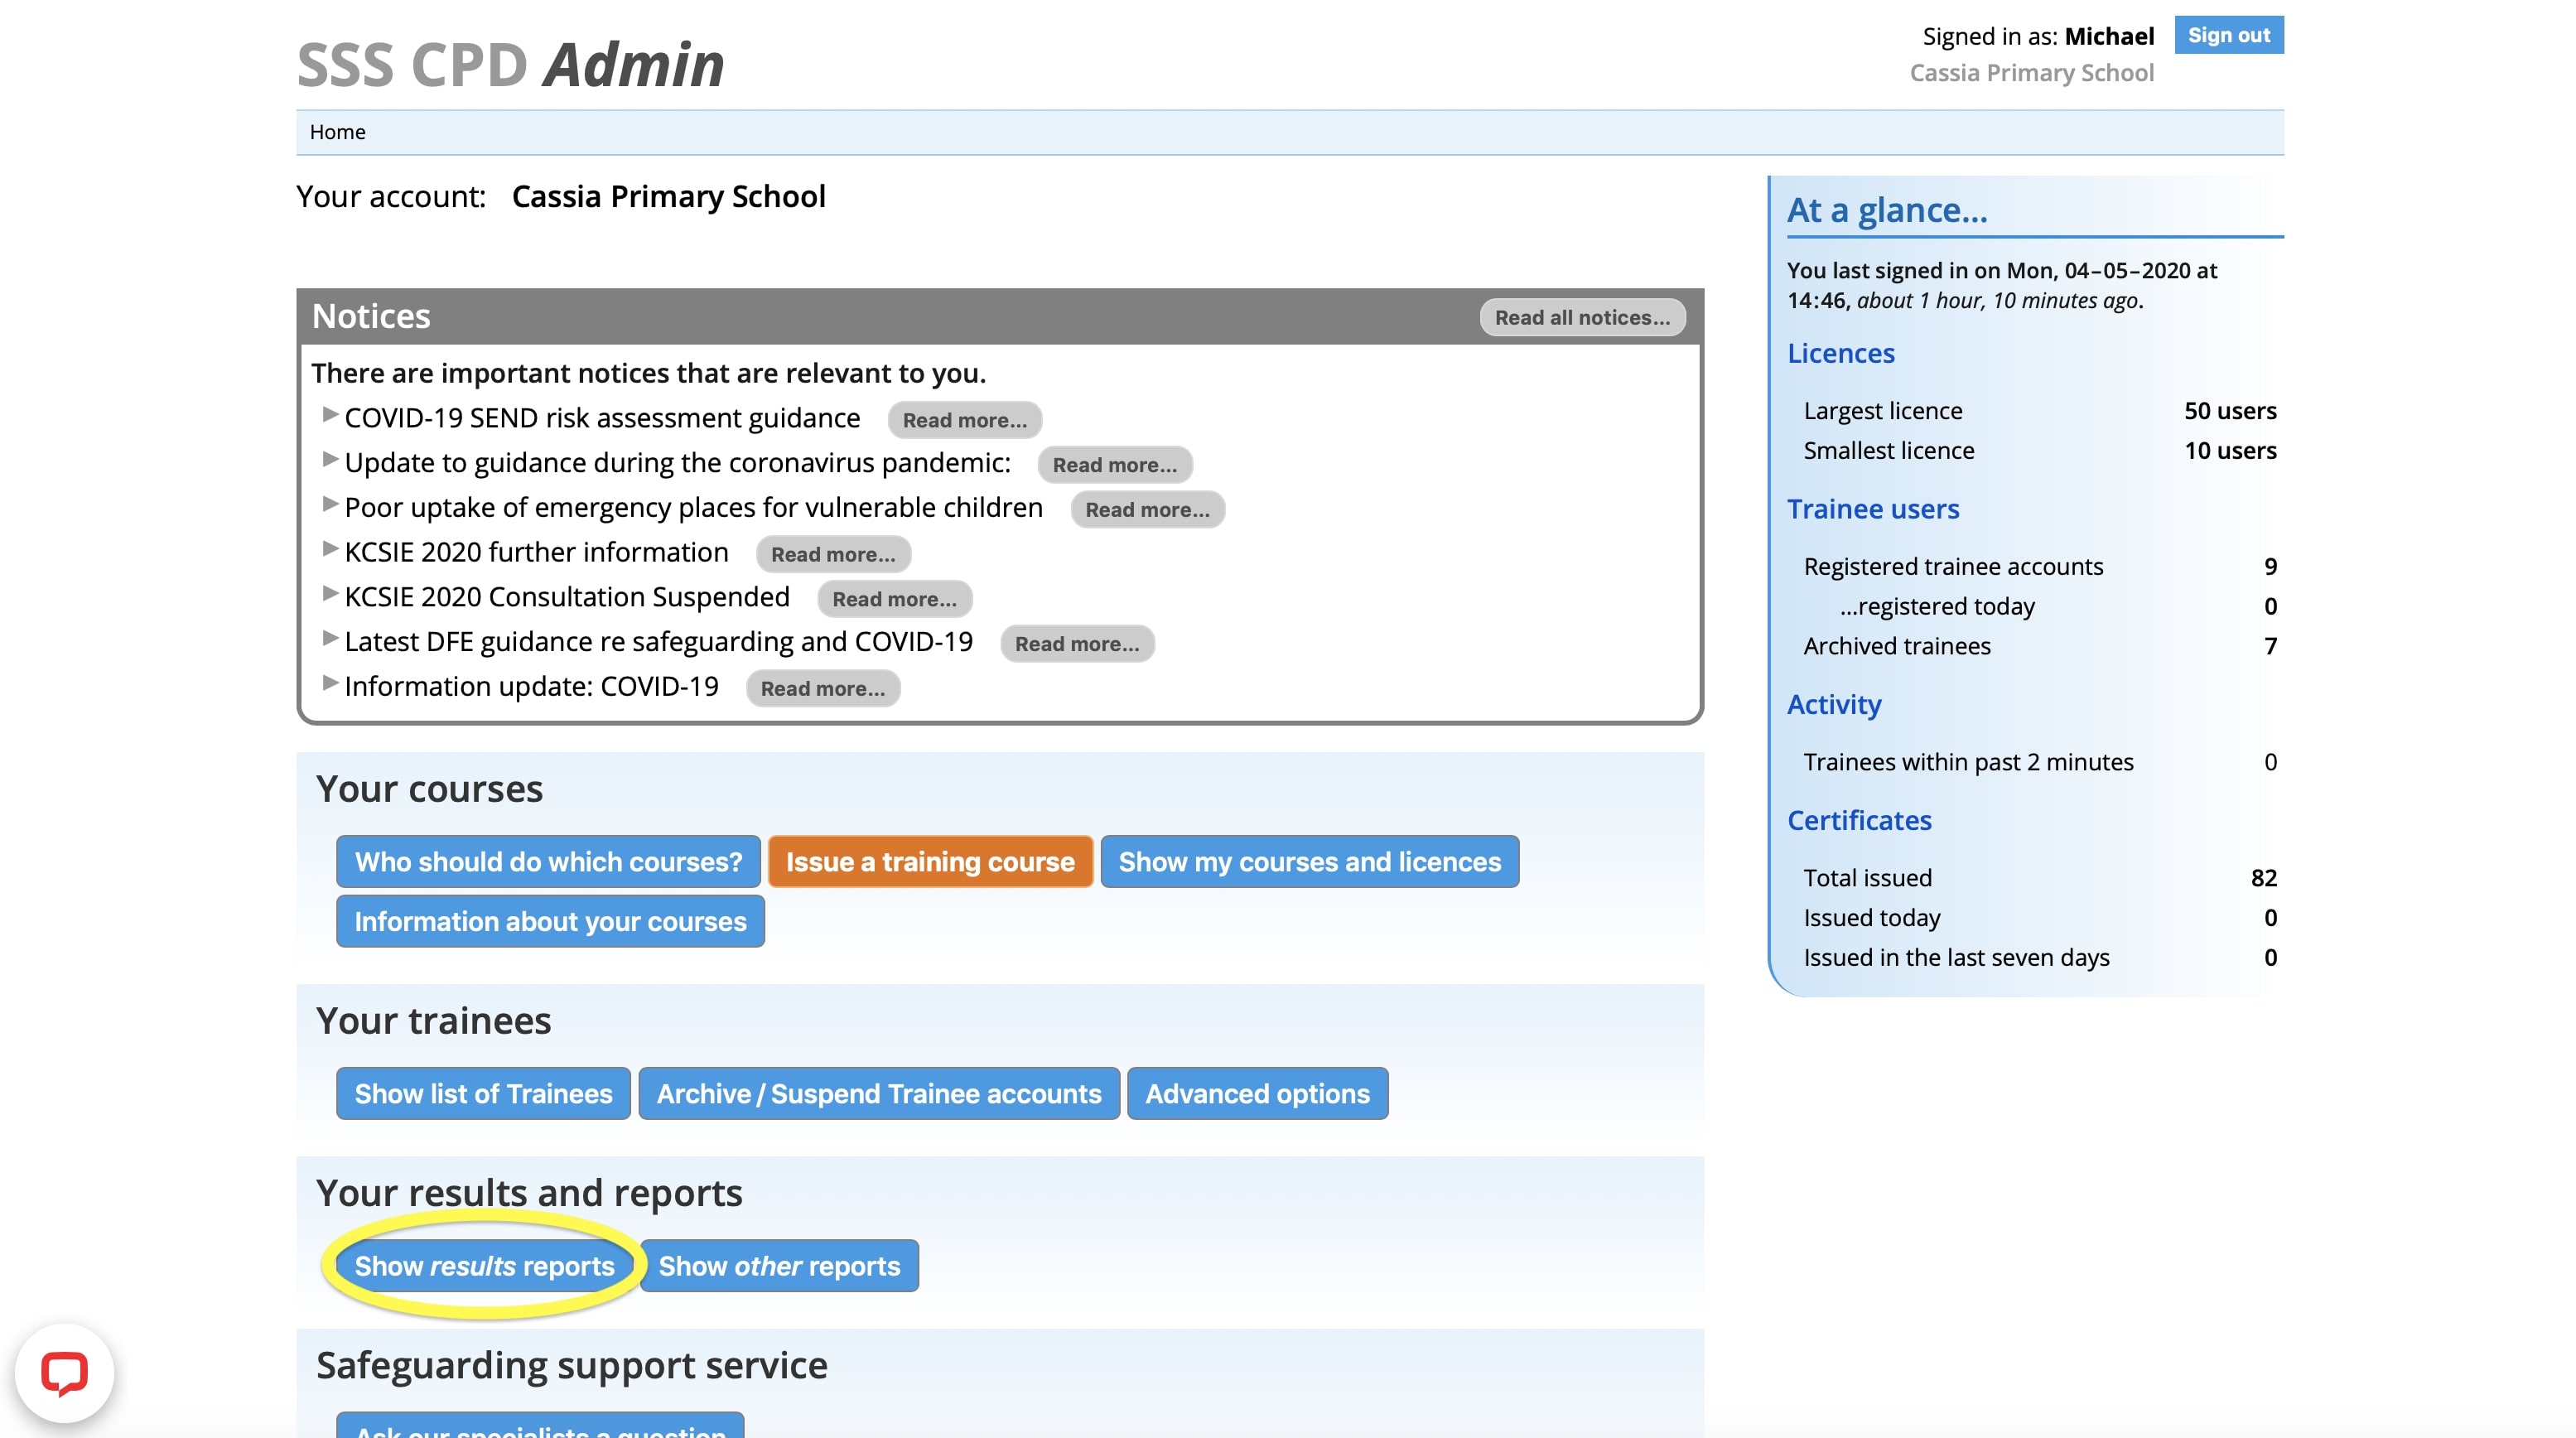This screenshot has width=2576, height=1438.
Task: Click the orange Issue a training course button
Action: [x=930, y=862]
